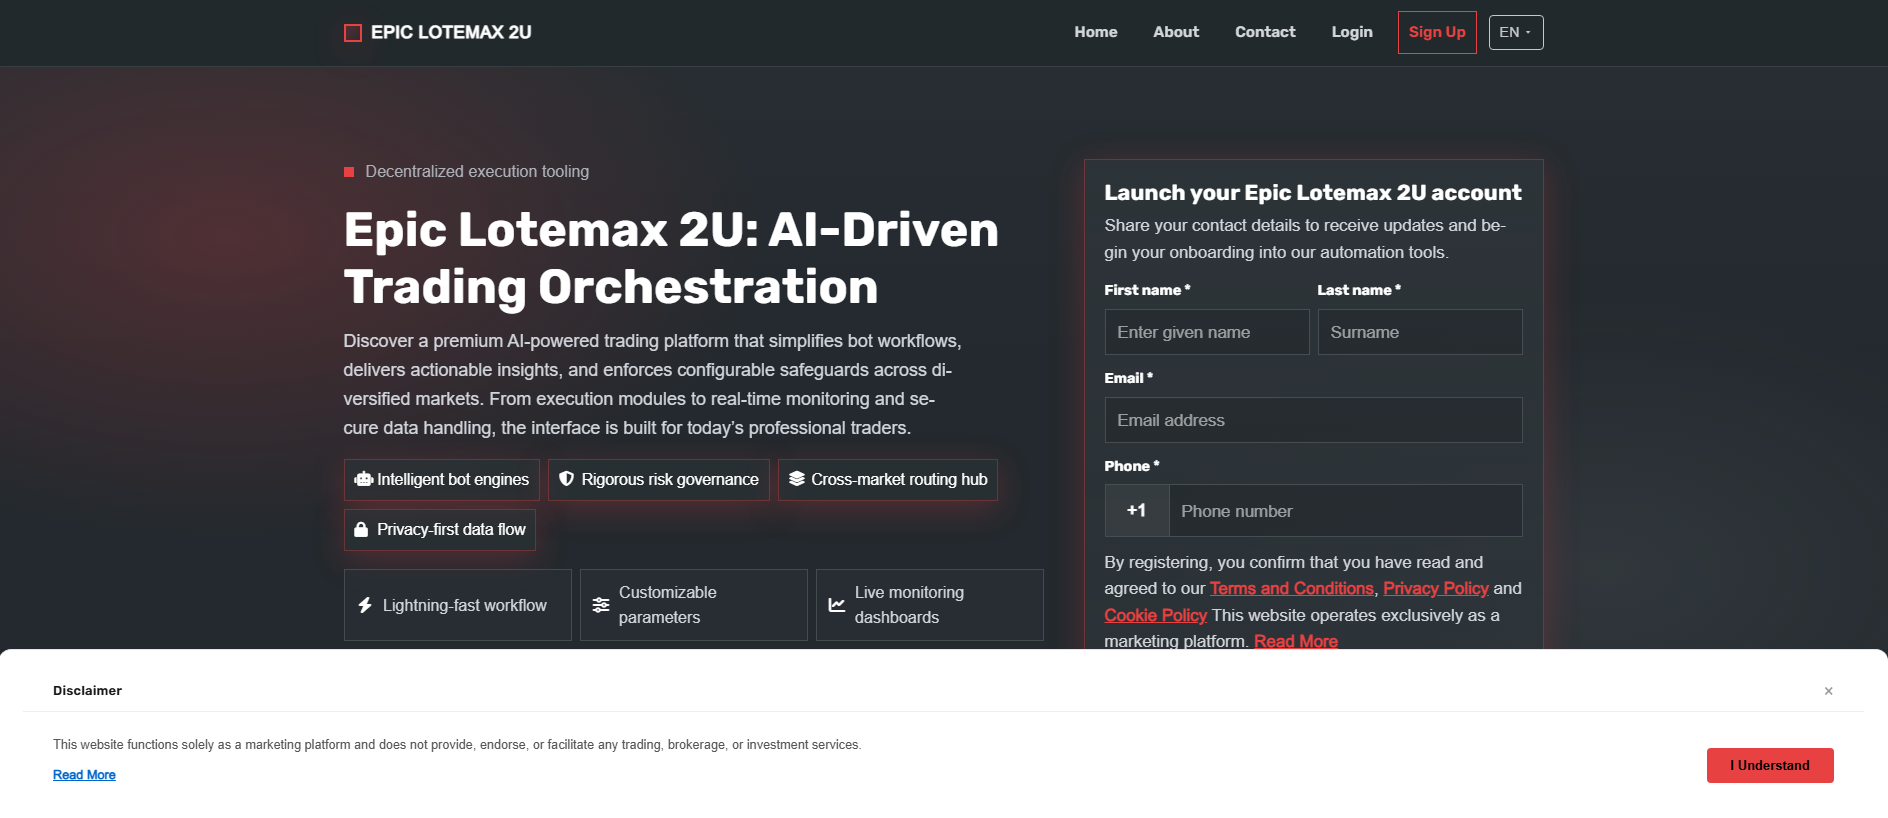The height and width of the screenshot is (818, 1888).
Task: Open the About menu item
Action: pos(1176,32)
